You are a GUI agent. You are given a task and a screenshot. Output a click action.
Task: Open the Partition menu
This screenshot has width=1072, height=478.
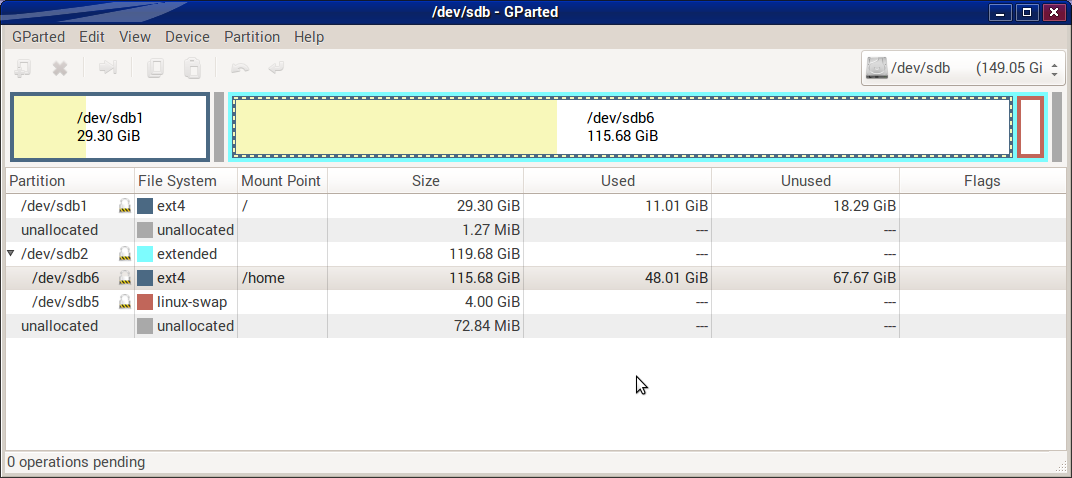click(252, 37)
